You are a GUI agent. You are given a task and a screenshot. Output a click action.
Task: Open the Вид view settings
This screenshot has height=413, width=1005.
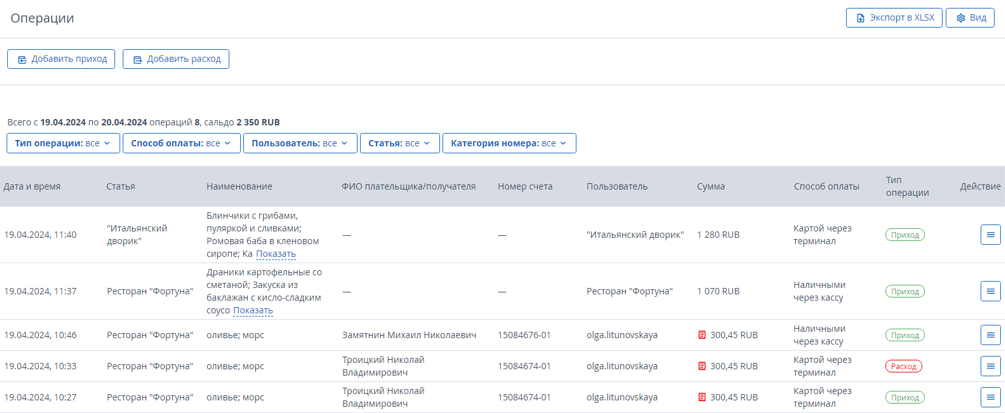point(970,18)
